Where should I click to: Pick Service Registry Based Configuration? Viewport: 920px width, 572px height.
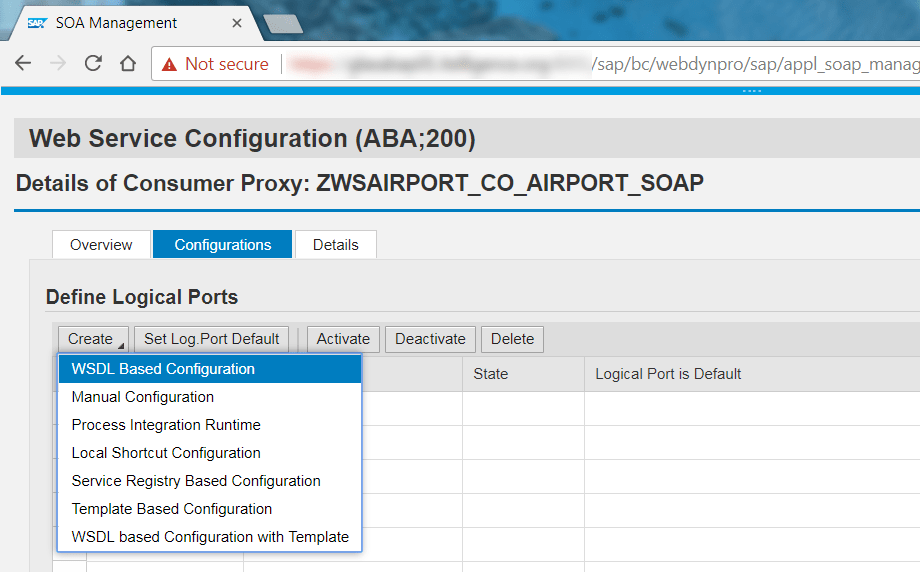pyautogui.click(x=209, y=481)
